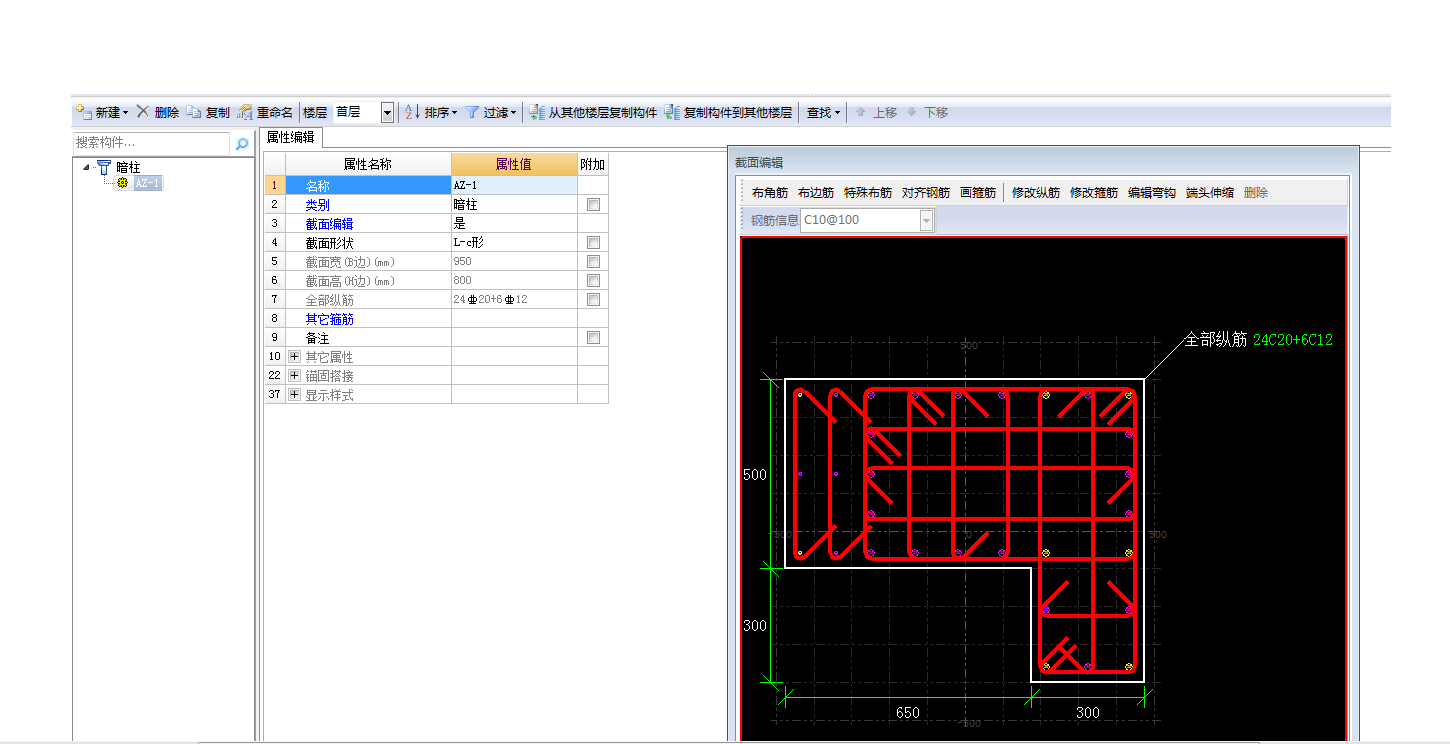This screenshot has width=1450, height=744.
Task: Toggle the 备注 row 附加 checkbox
Action: pos(593,338)
